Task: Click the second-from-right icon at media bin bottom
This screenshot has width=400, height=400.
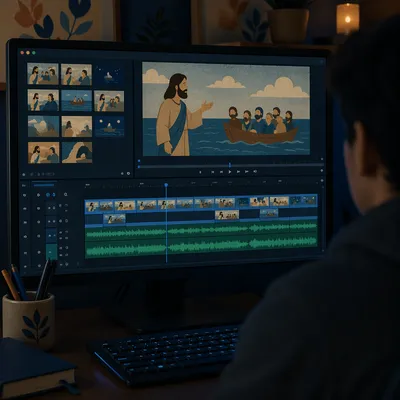Action: [x=122, y=174]
